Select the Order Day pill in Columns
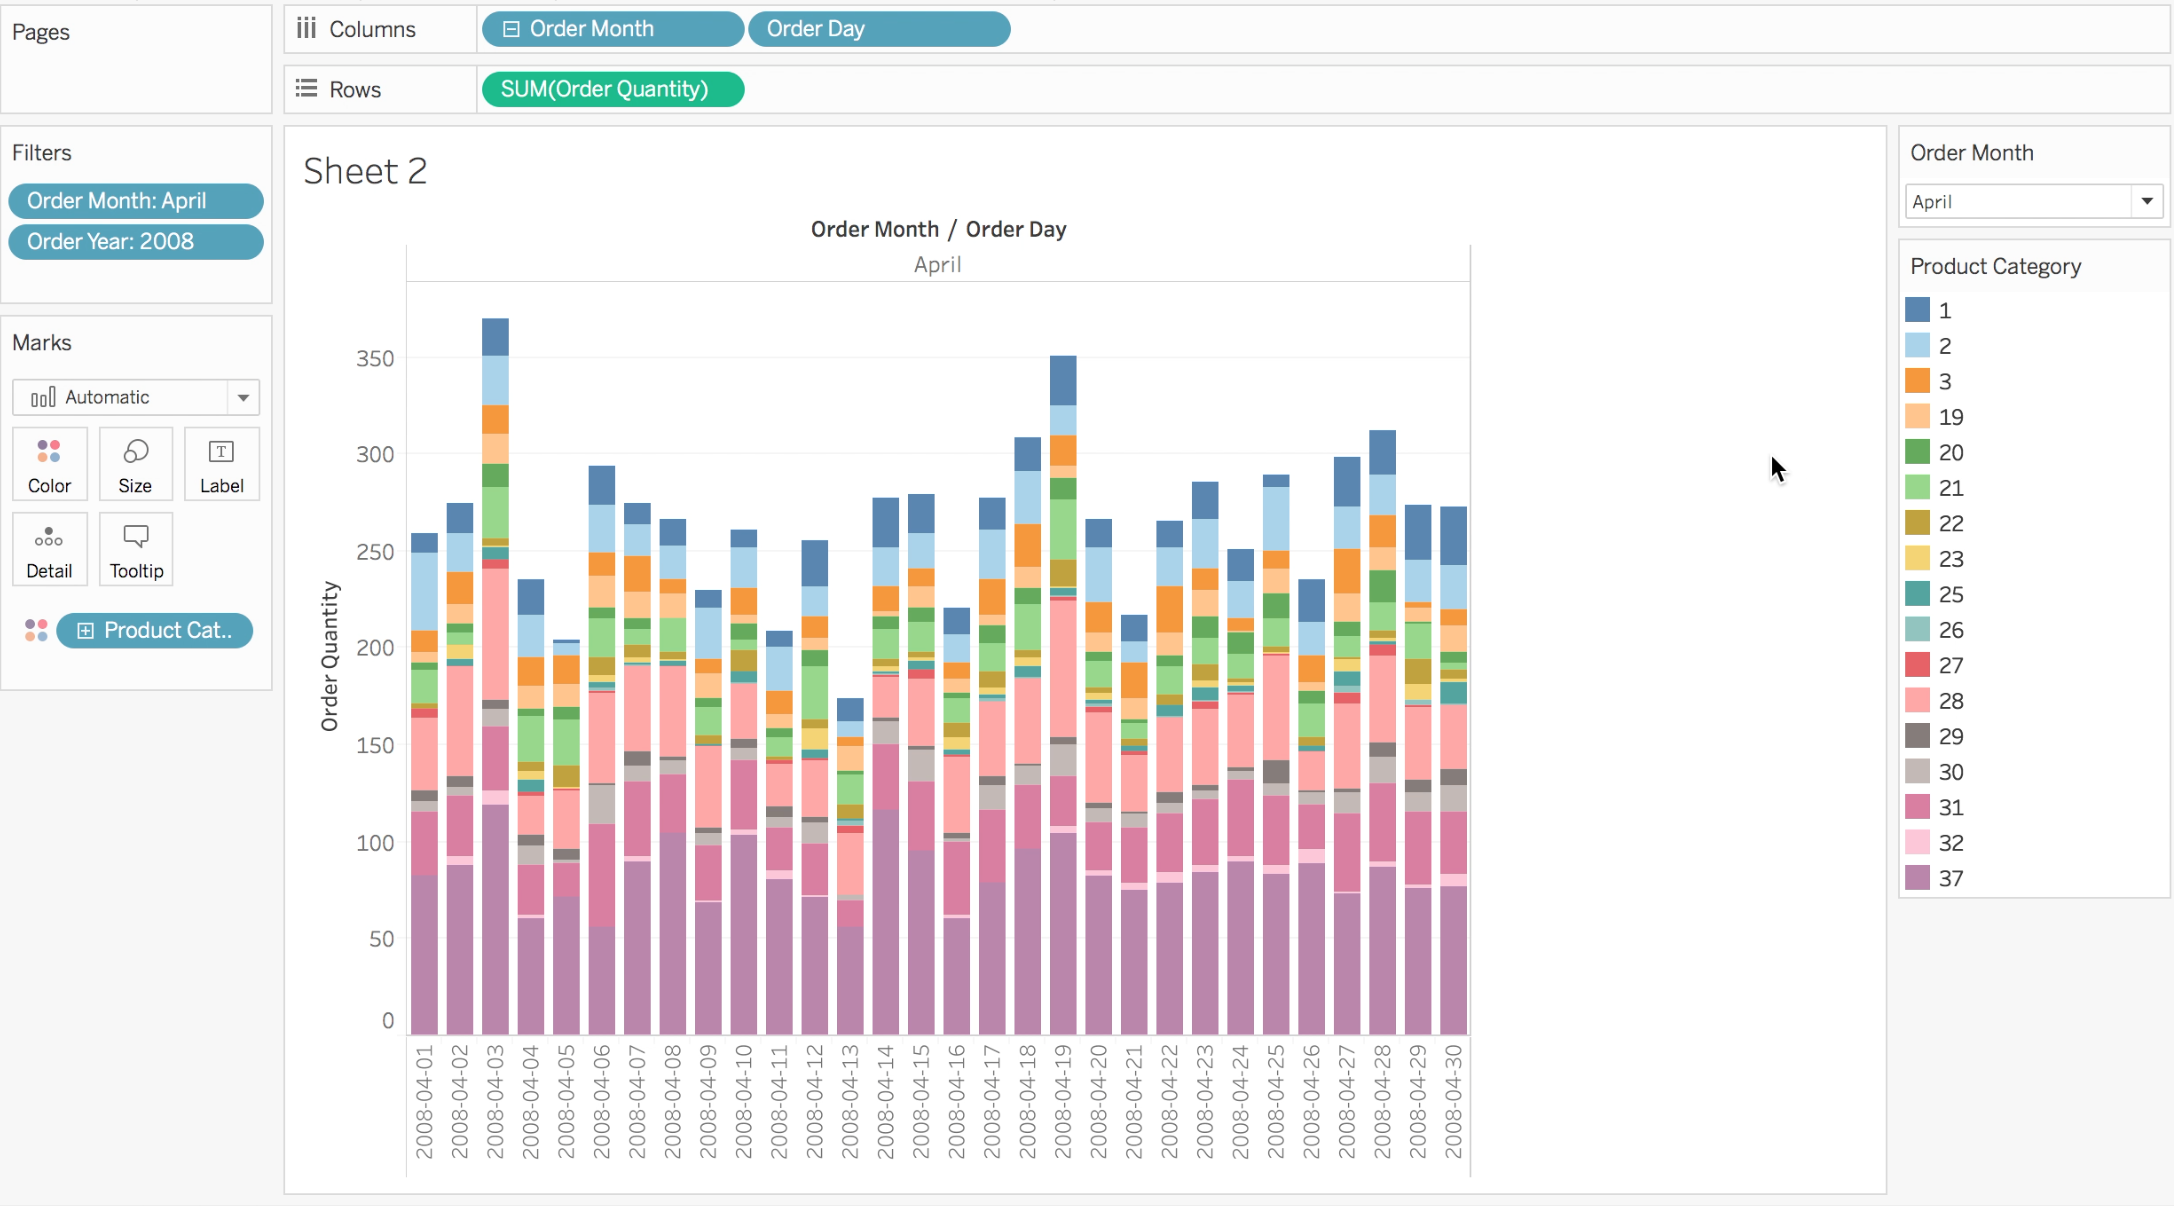Viewport: 2174px width, 1206px height. tap(879, 29)
